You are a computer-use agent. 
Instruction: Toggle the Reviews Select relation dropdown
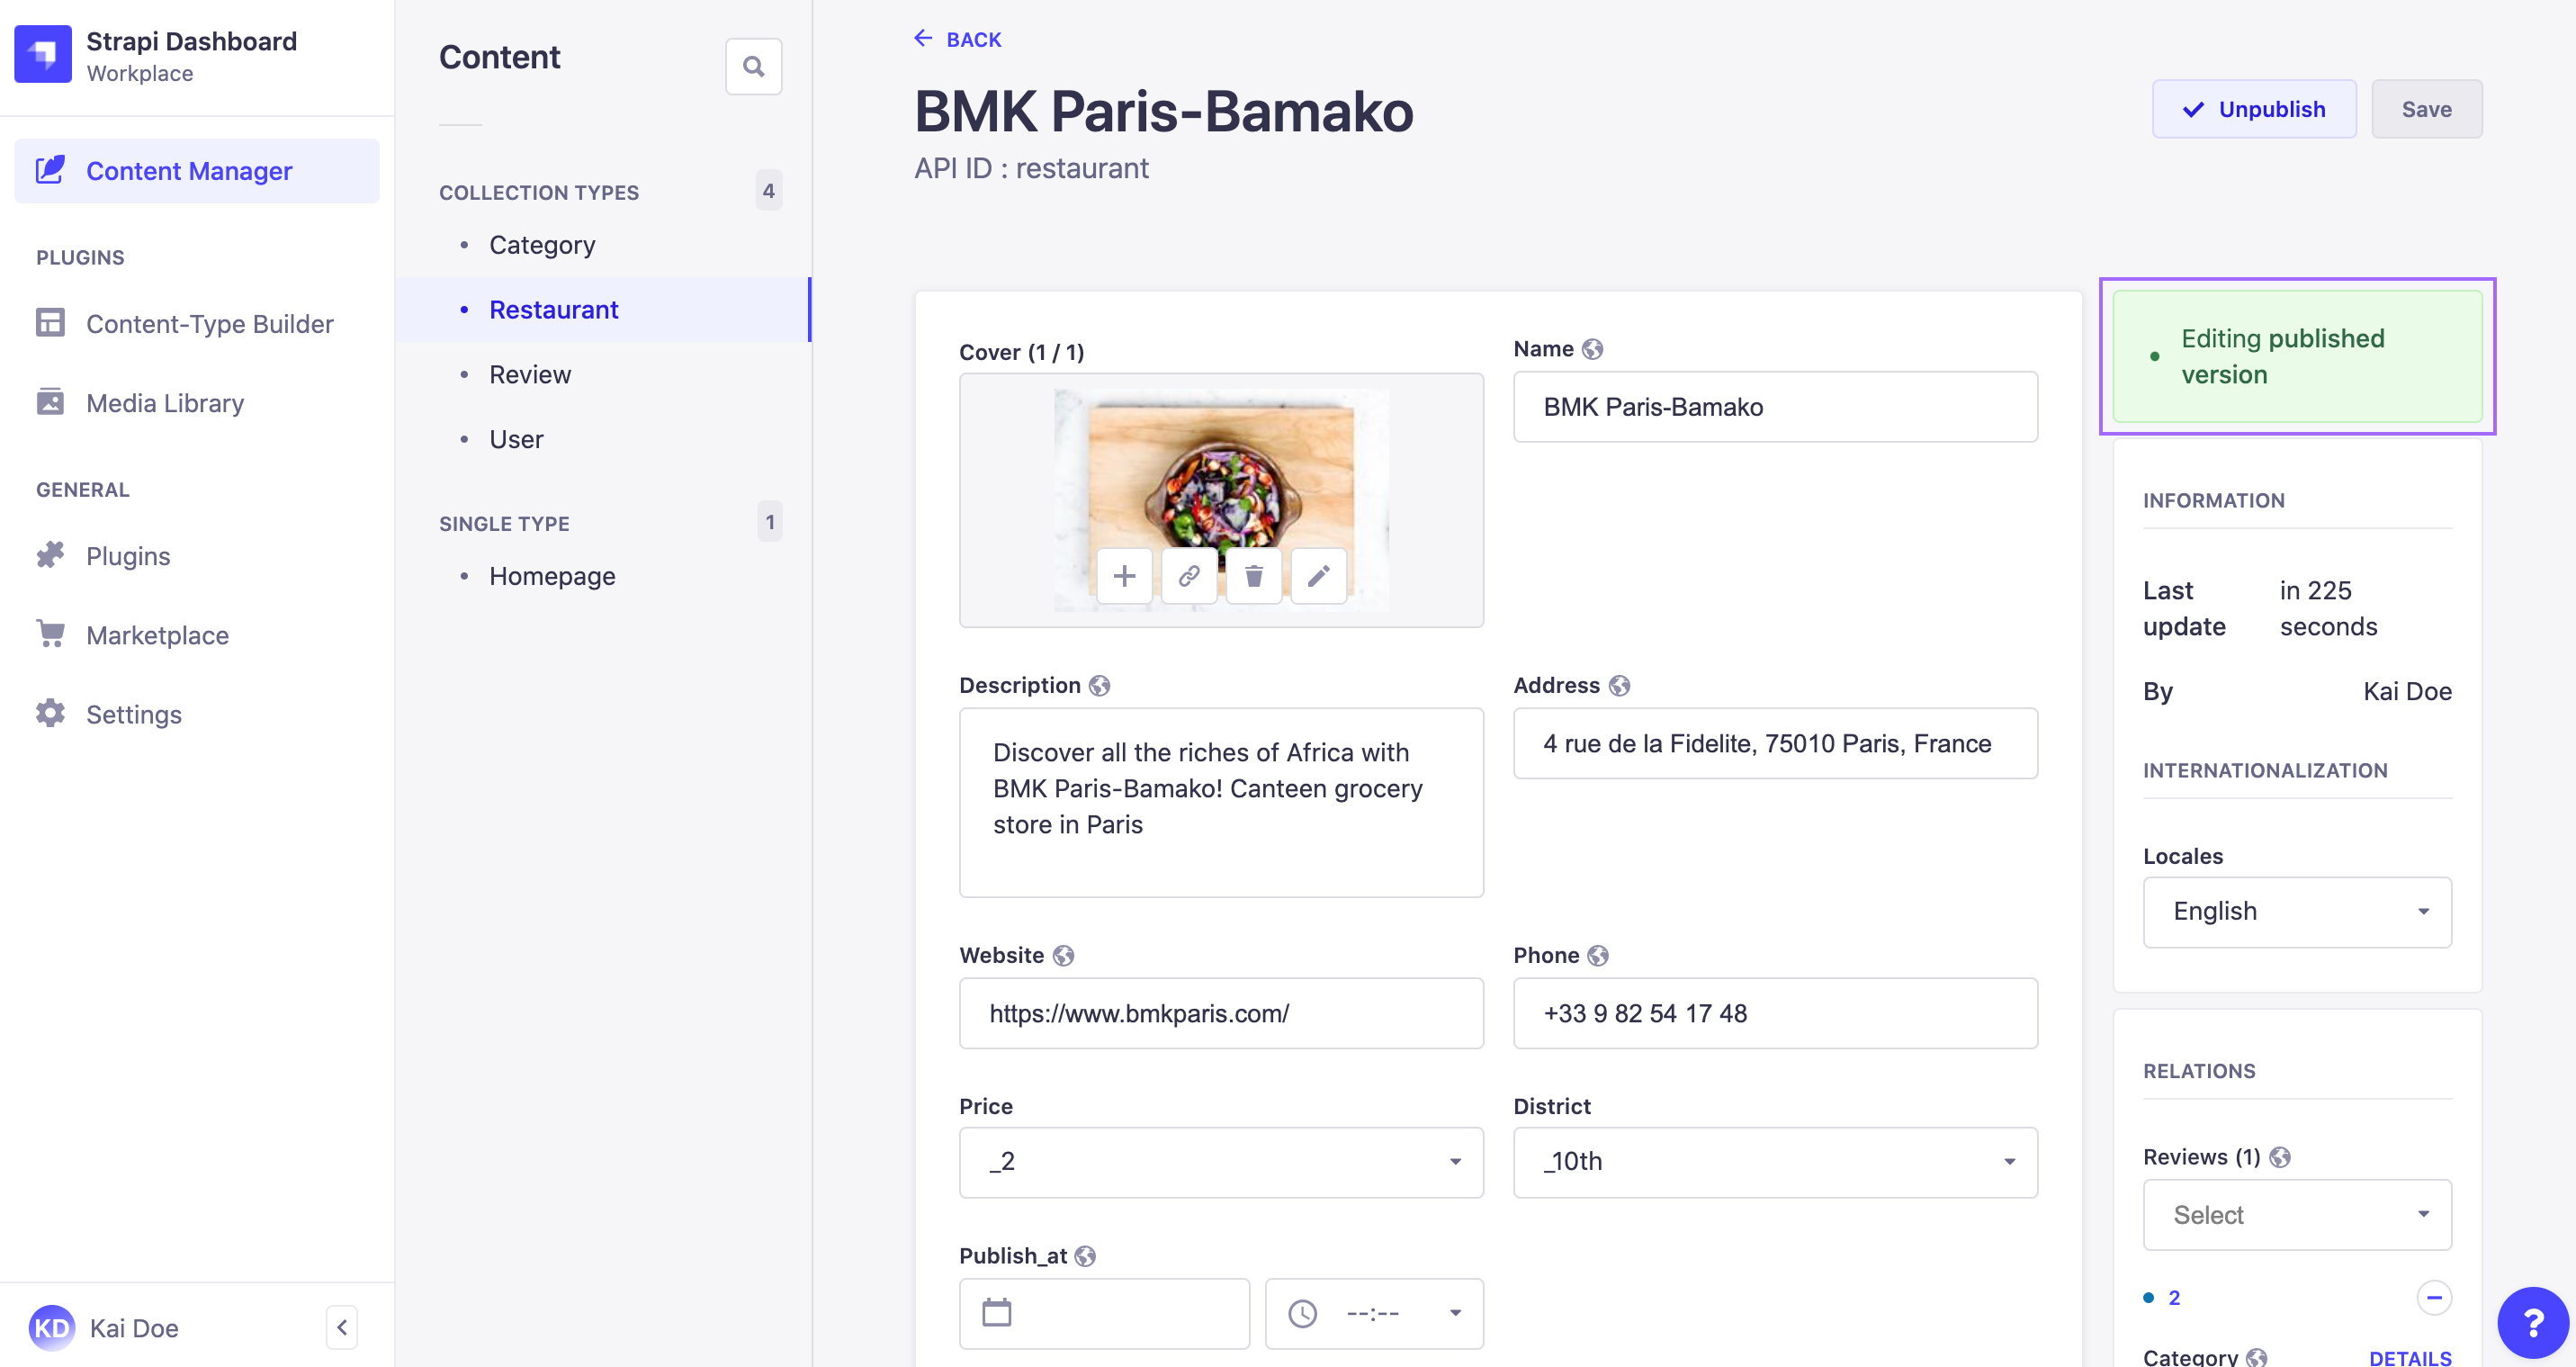(2298, 1214)
